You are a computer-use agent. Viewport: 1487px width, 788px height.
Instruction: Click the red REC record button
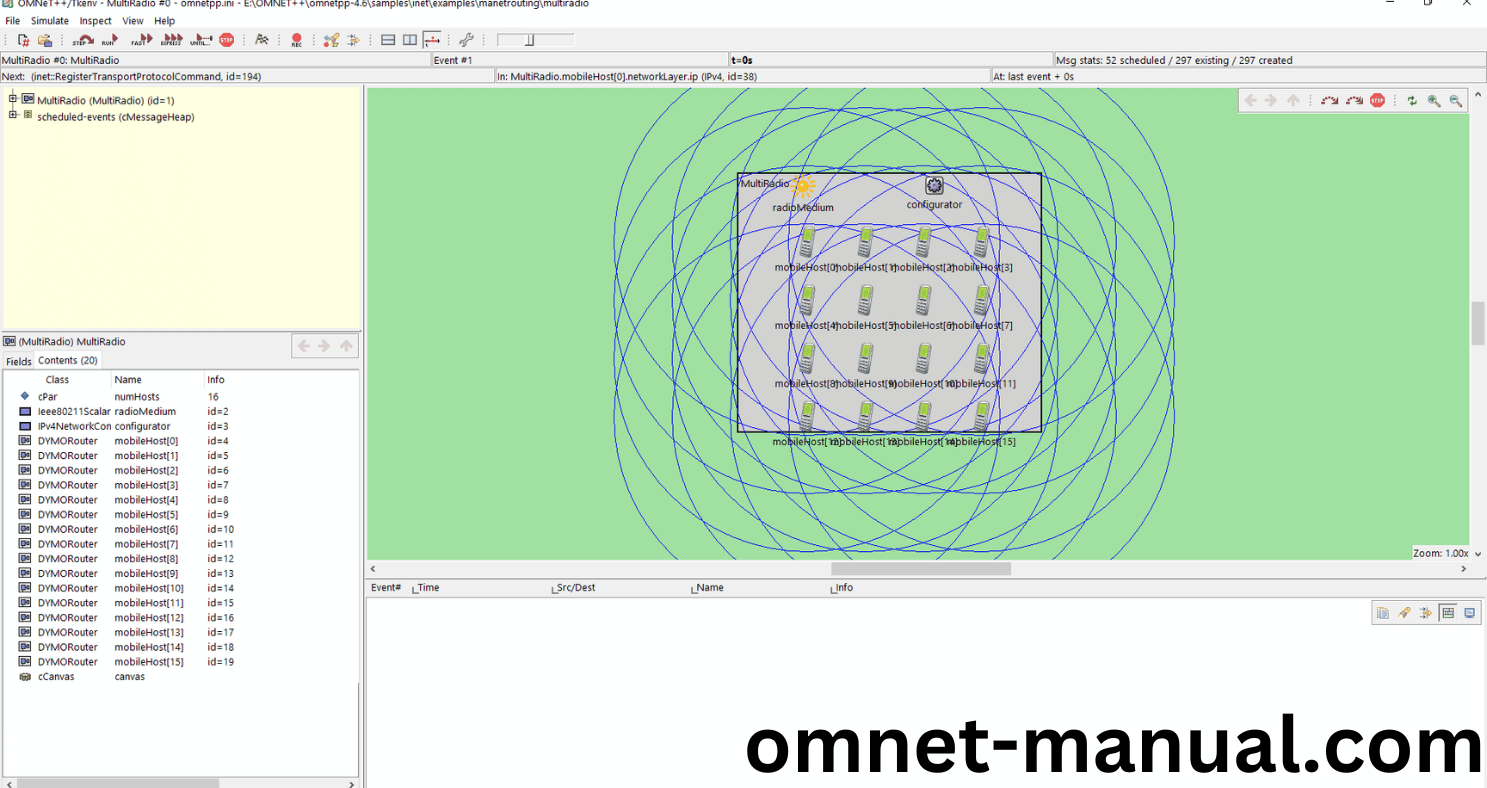pos(296,40)
